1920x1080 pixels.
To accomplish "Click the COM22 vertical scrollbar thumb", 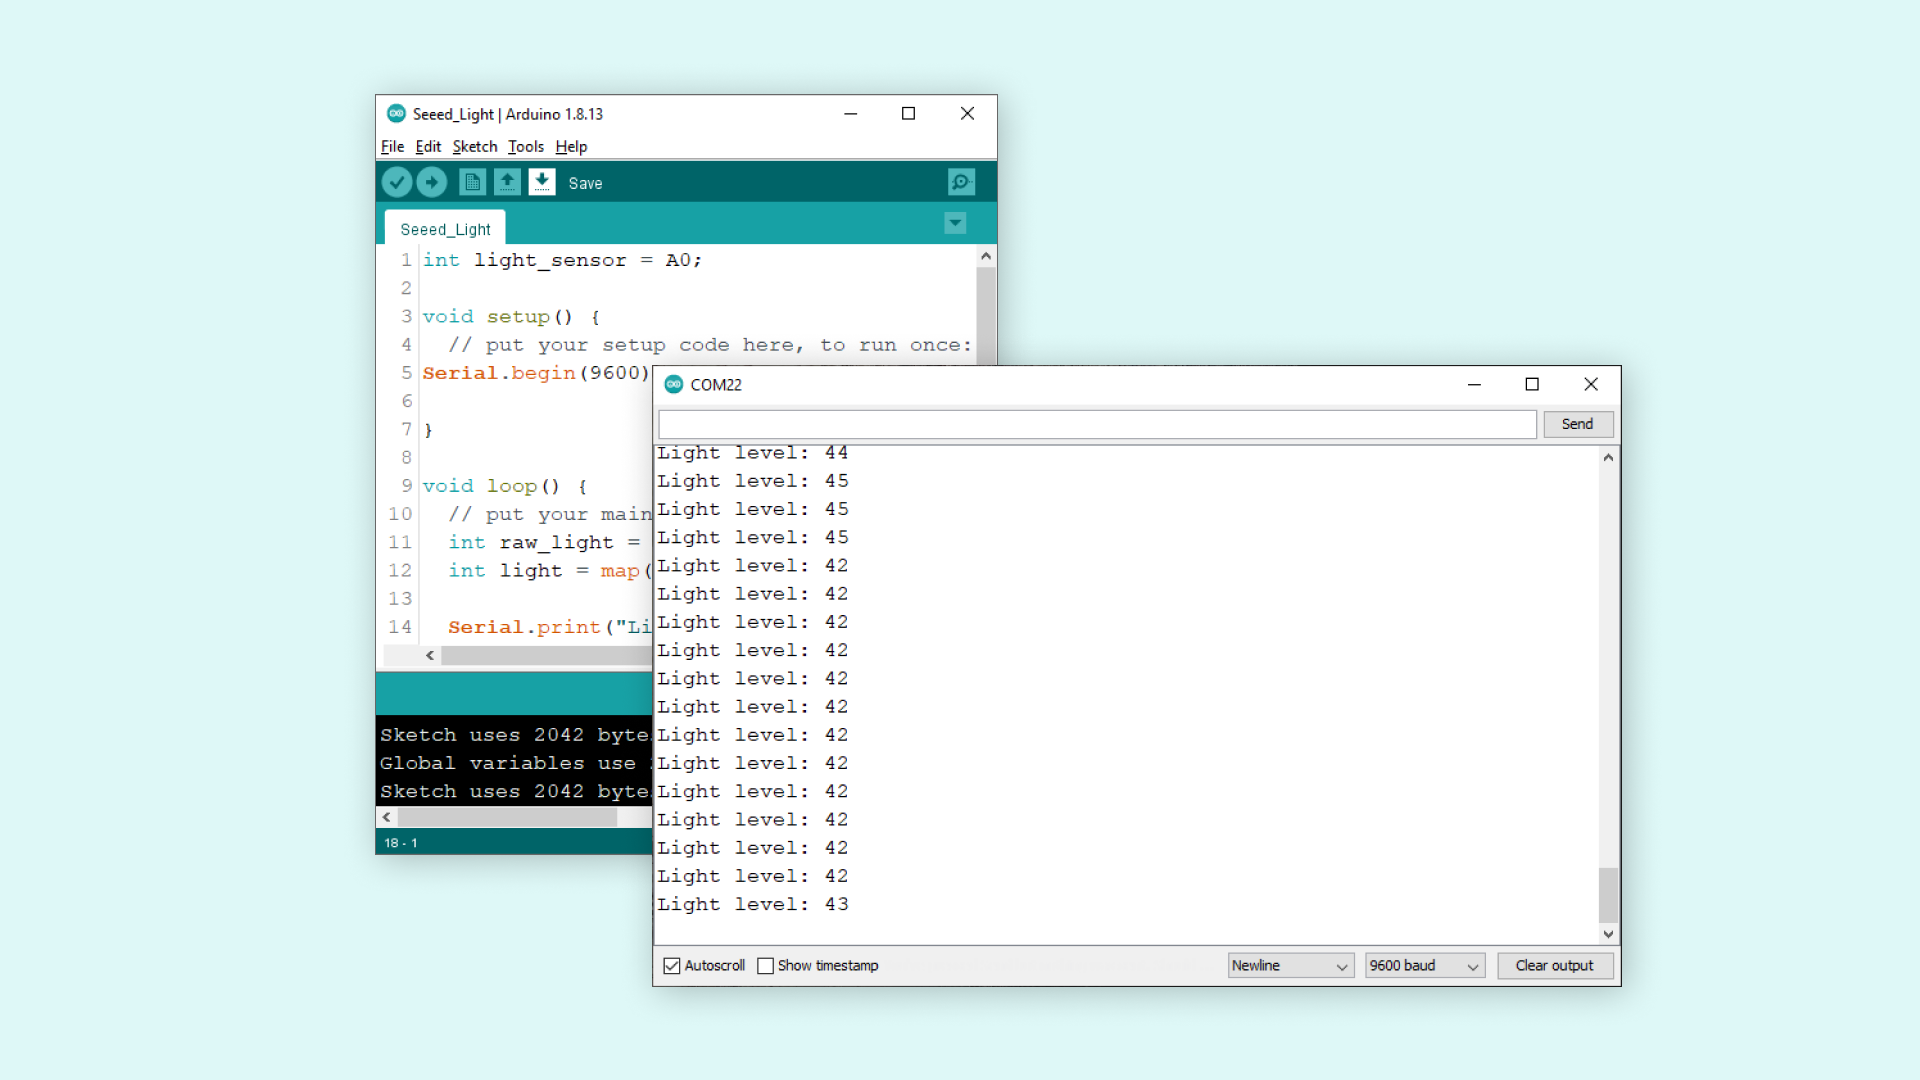I will click(1608, 894).
